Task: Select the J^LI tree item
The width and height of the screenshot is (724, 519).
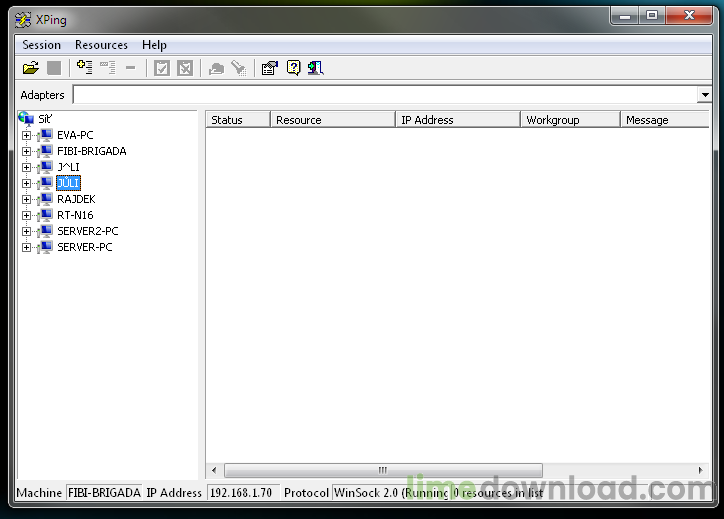Action: [68, 167]
